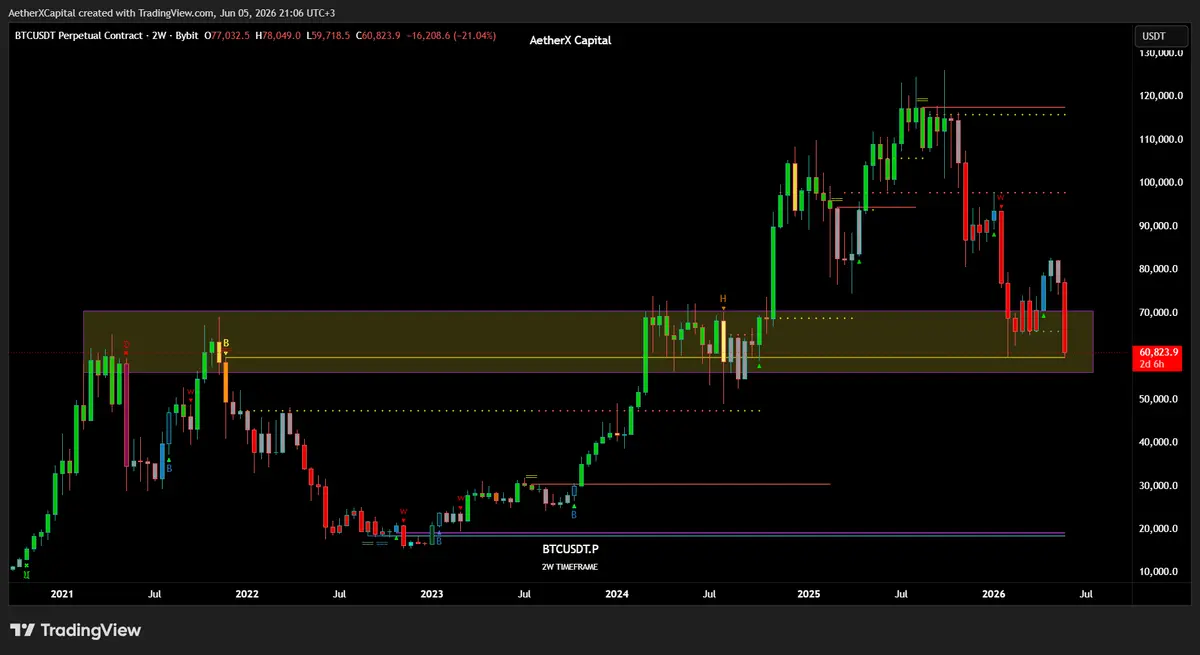This screenshot has height=655, width=1200.
Task: Click the 2023 label on time axis
Action: [x=432, y=594]
